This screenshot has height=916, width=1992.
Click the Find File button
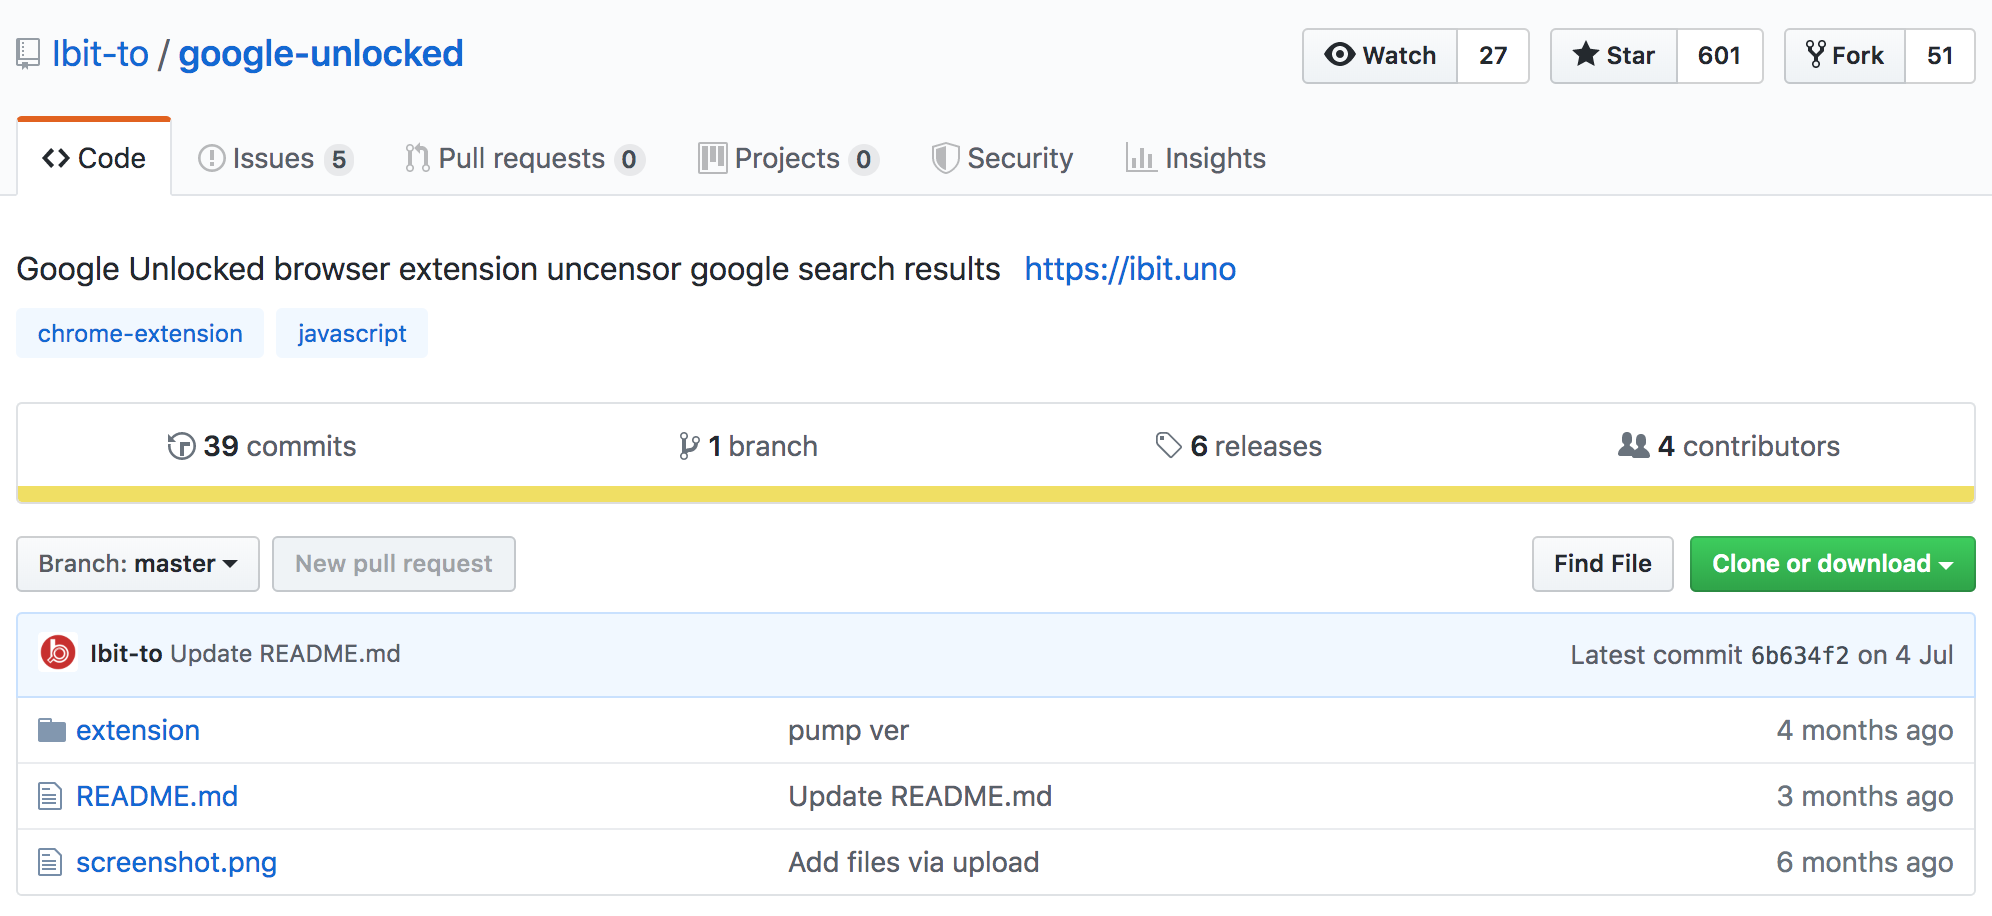(1602, 564)
